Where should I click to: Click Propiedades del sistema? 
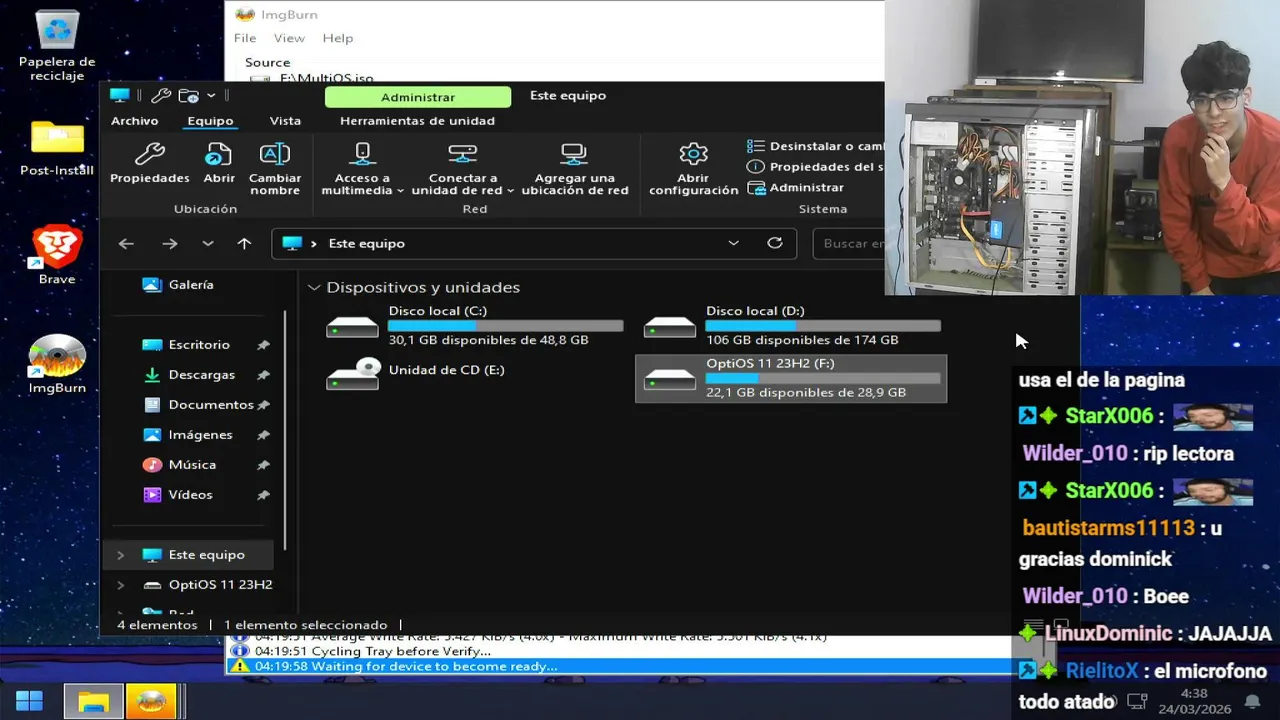tap(815, 167)
